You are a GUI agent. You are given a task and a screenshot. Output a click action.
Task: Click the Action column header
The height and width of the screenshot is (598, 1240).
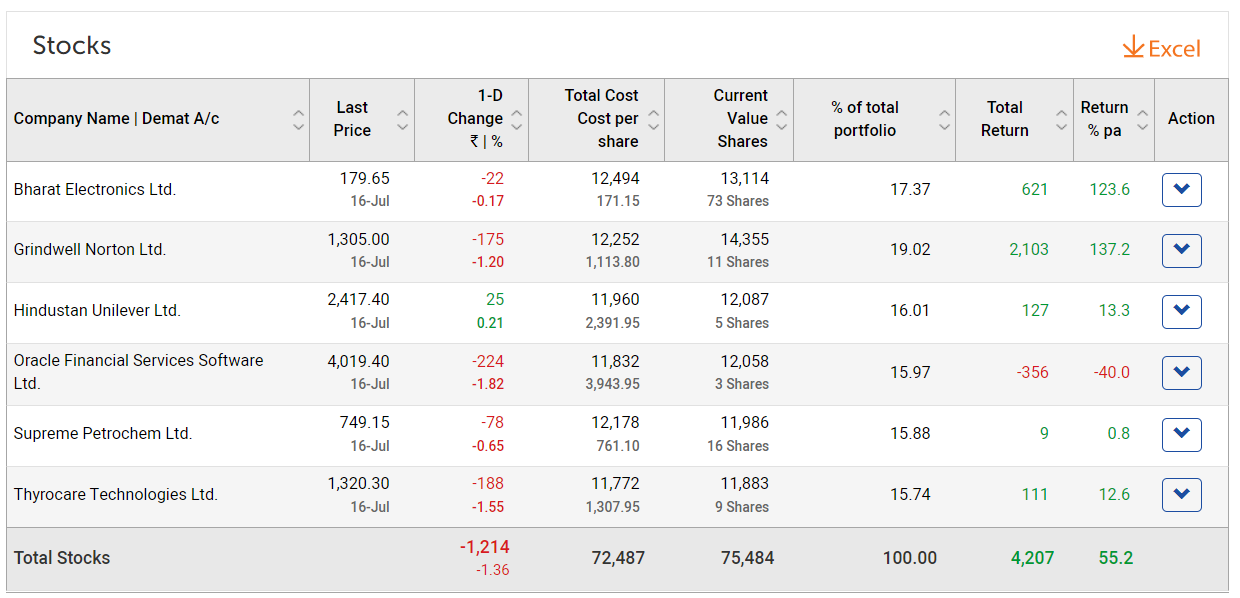1191,119
